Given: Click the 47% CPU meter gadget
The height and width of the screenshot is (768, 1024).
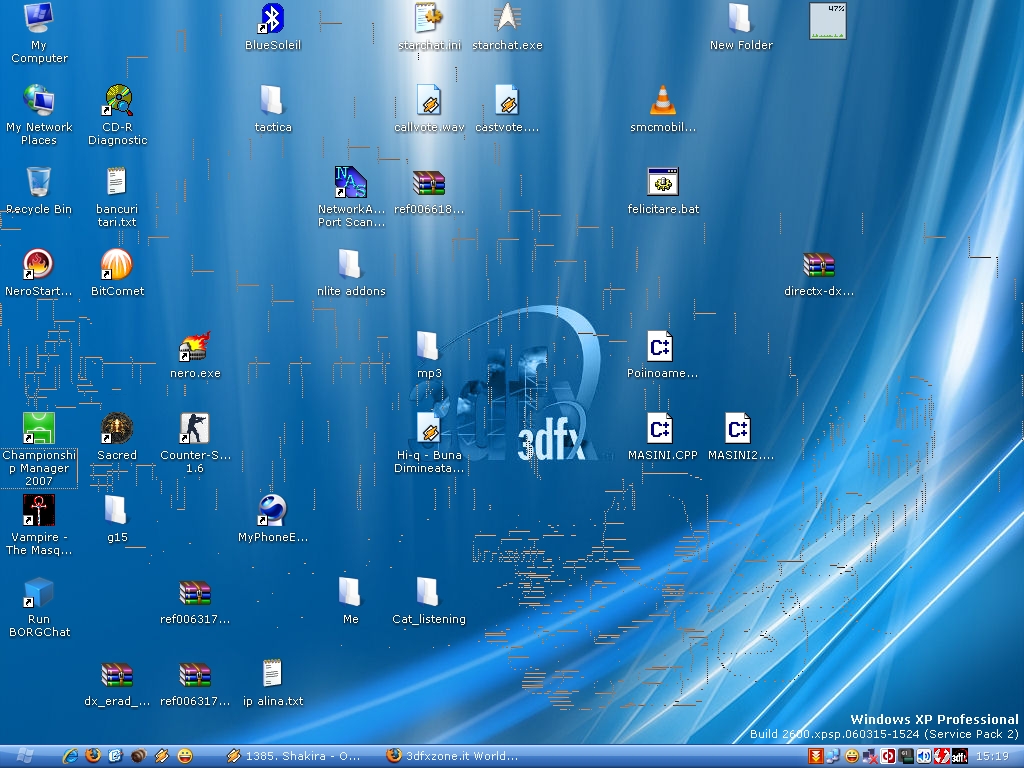Looking at the screenshot, I should (827, 21).
